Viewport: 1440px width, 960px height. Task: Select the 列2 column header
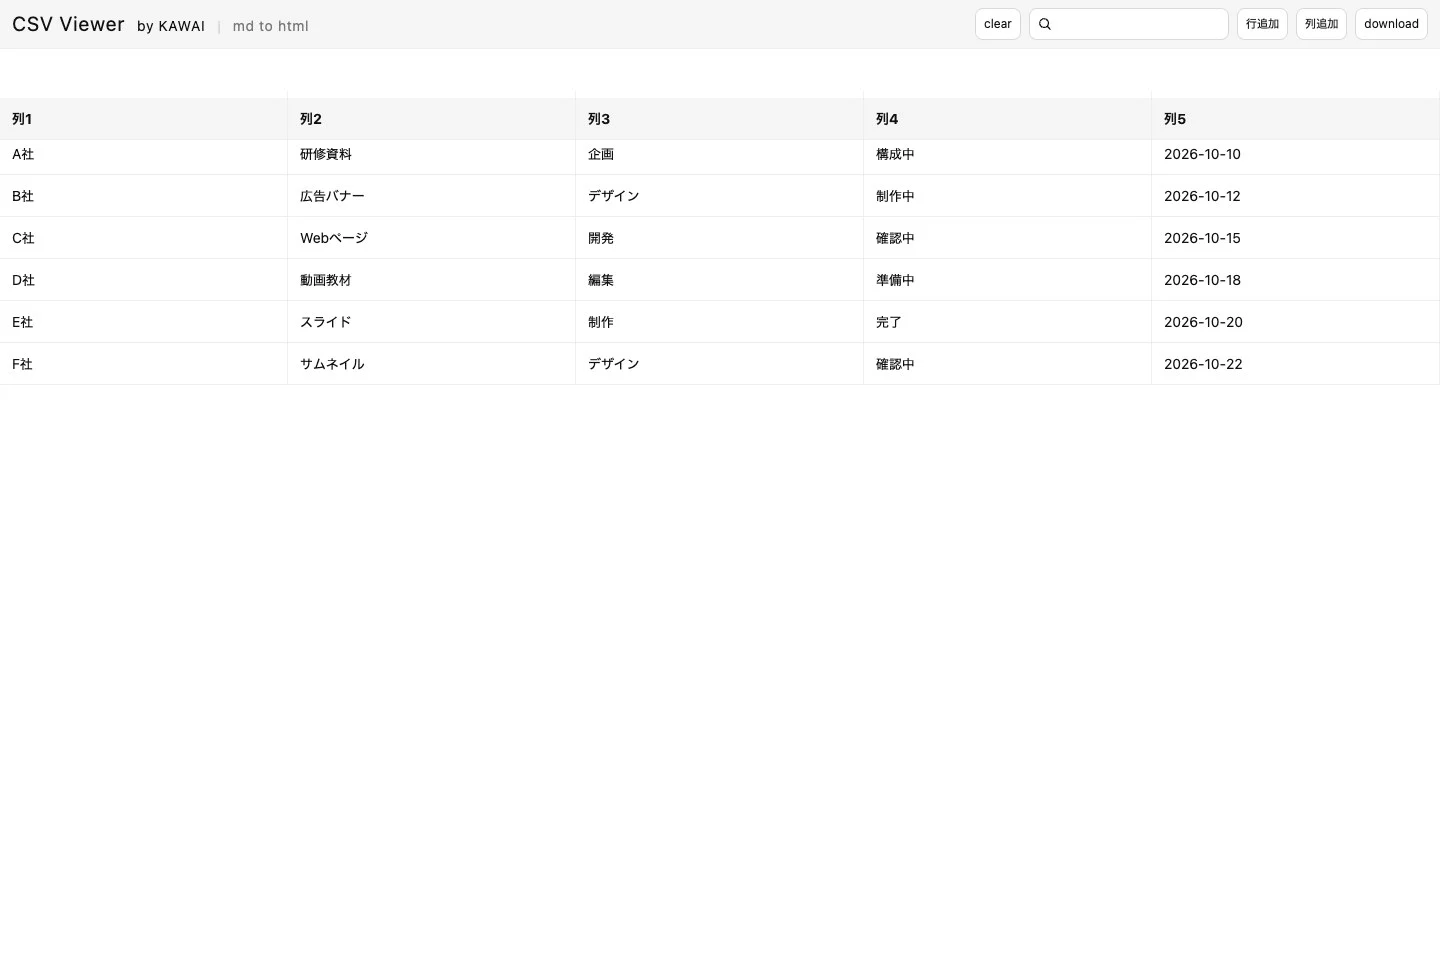point(432,119)
